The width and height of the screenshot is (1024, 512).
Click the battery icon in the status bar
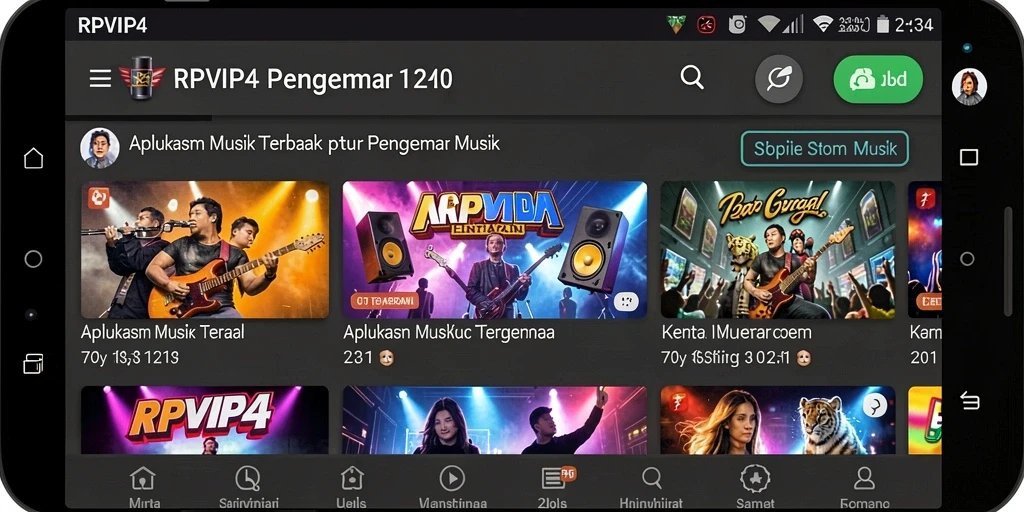tap(883, 25)
